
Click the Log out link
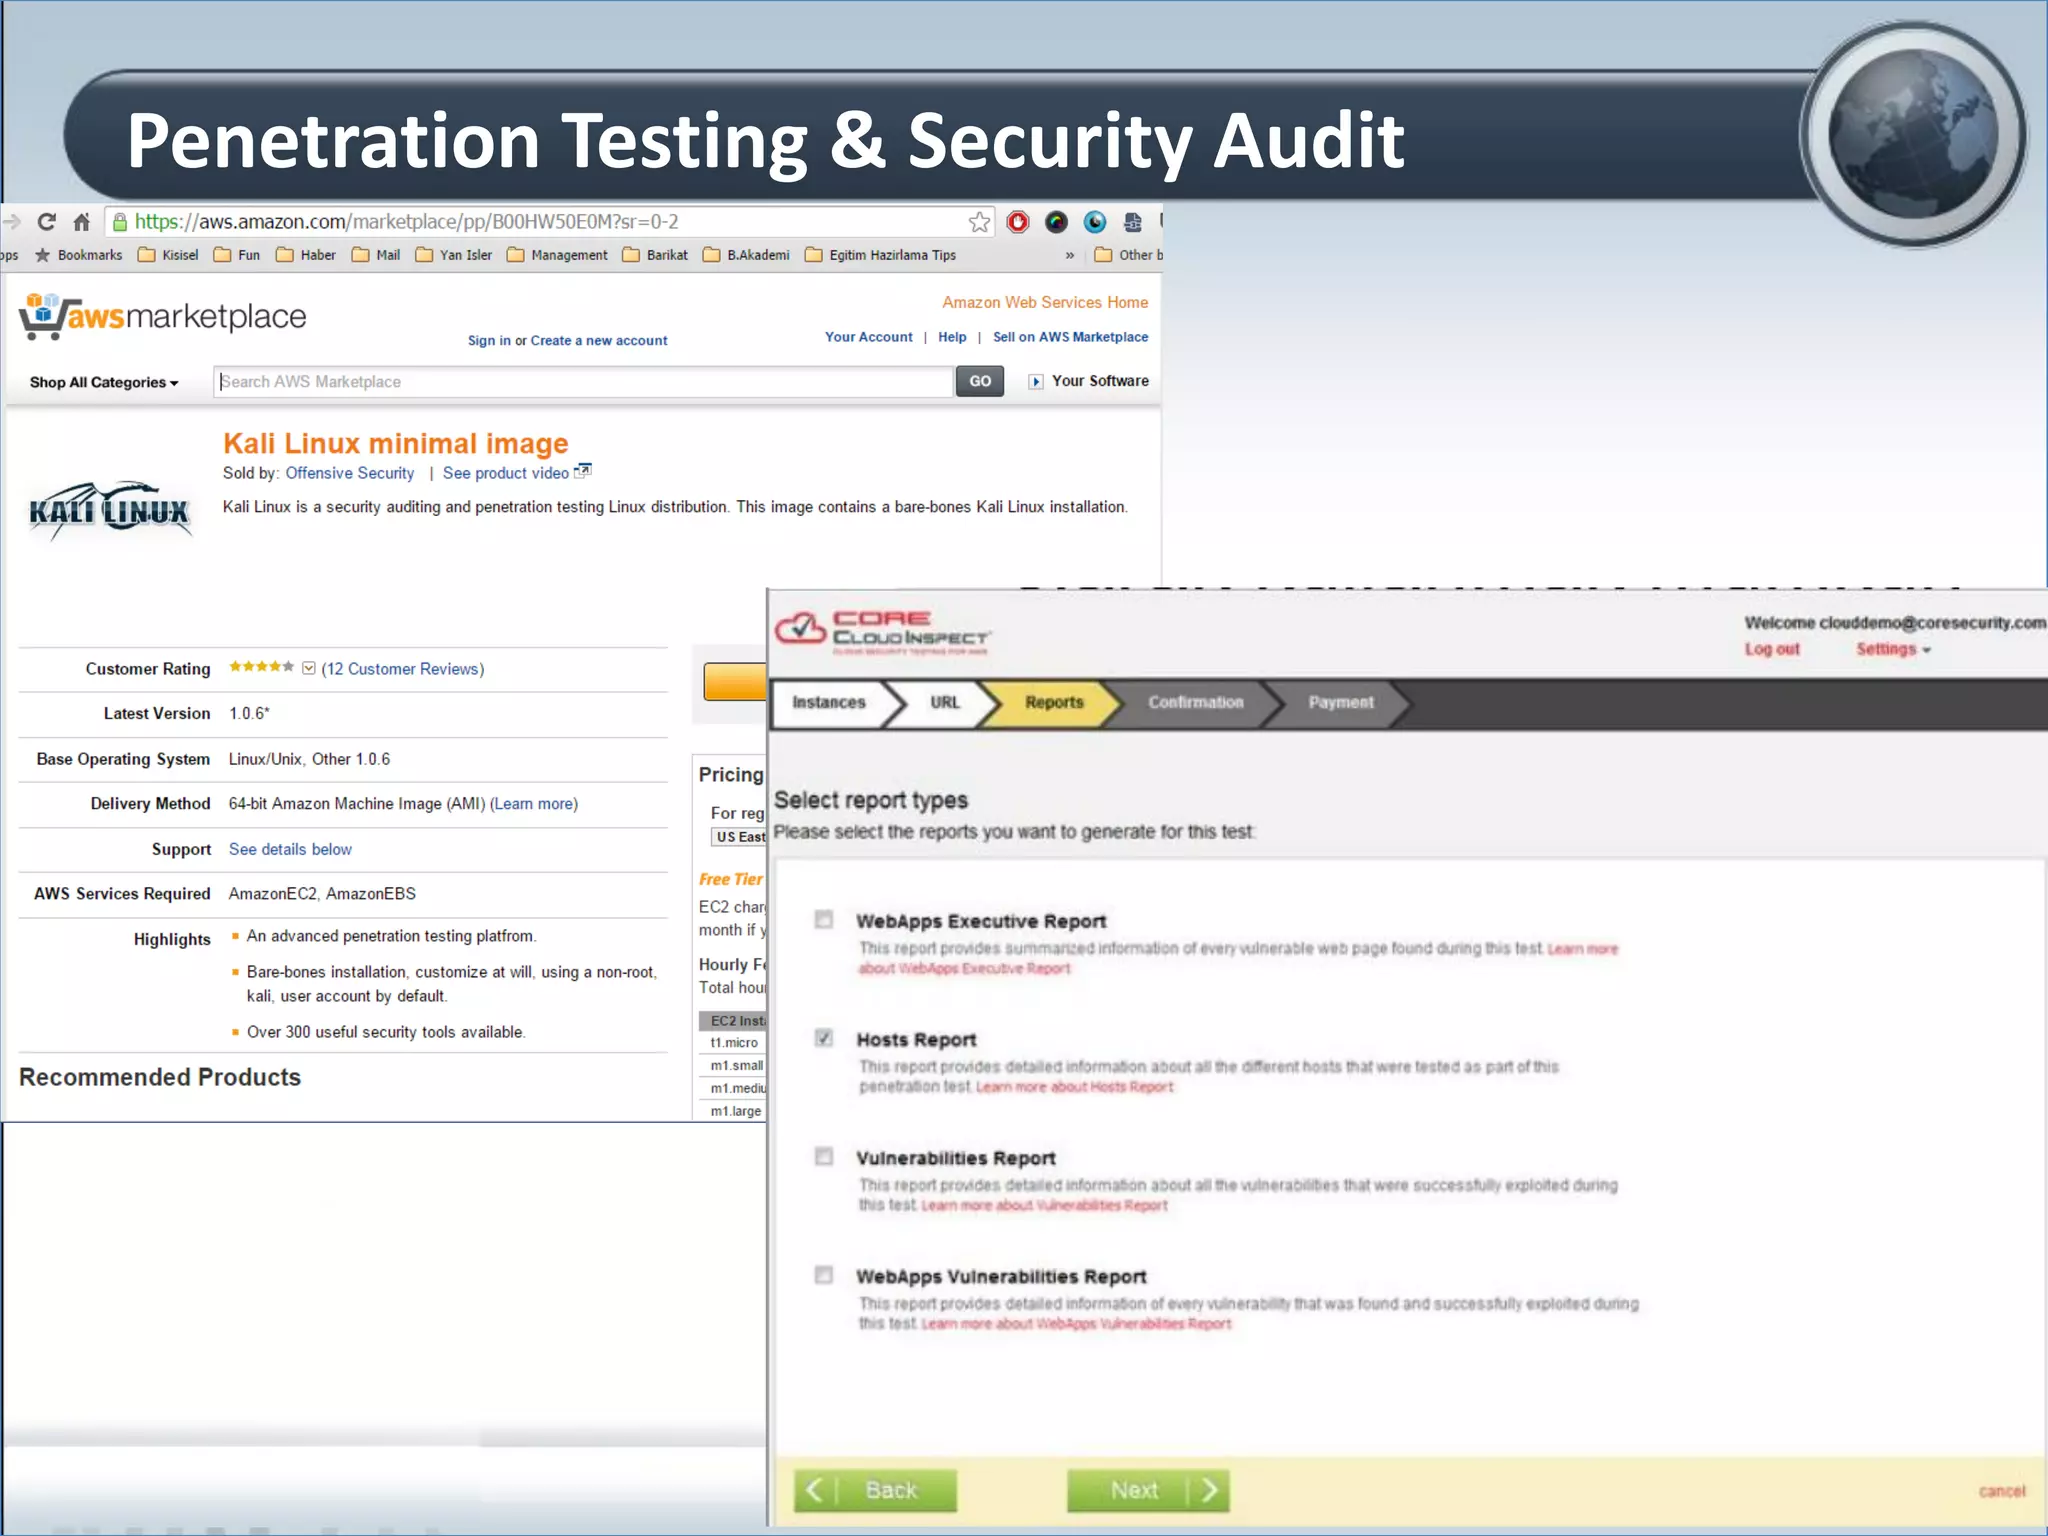tap(1772, 649)
